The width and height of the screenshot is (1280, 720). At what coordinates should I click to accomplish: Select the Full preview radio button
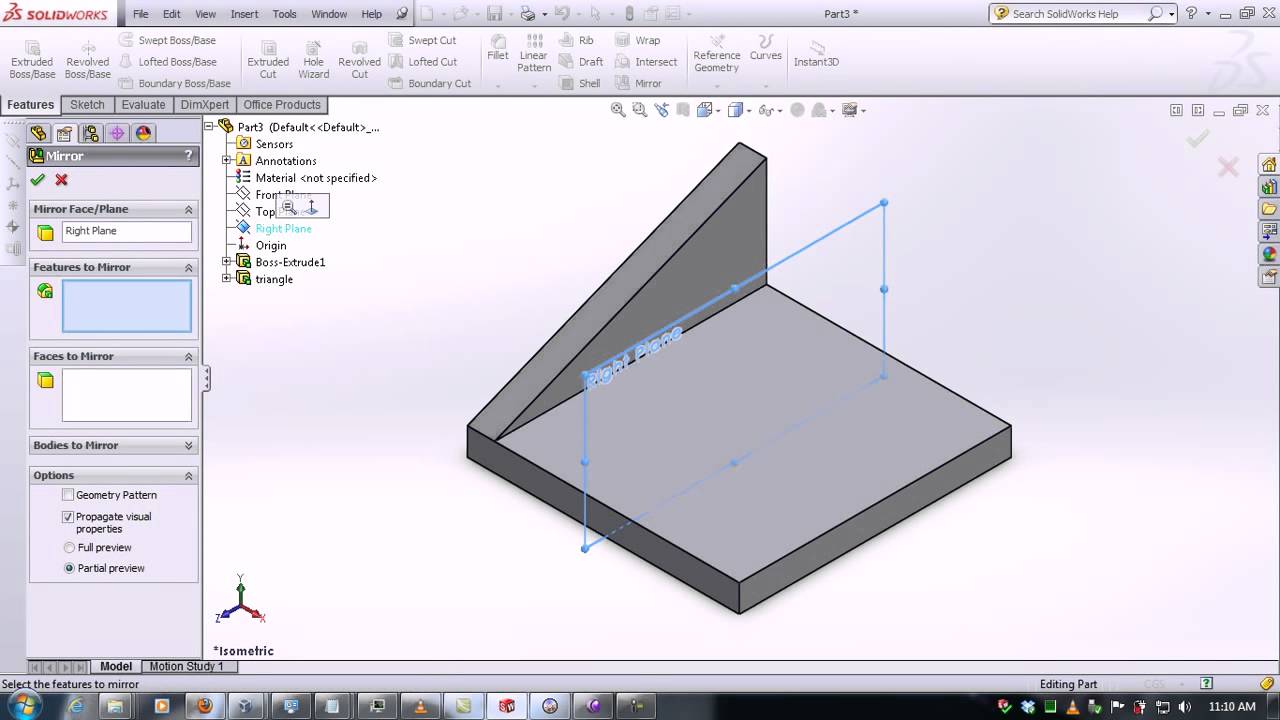pos(69,548)
